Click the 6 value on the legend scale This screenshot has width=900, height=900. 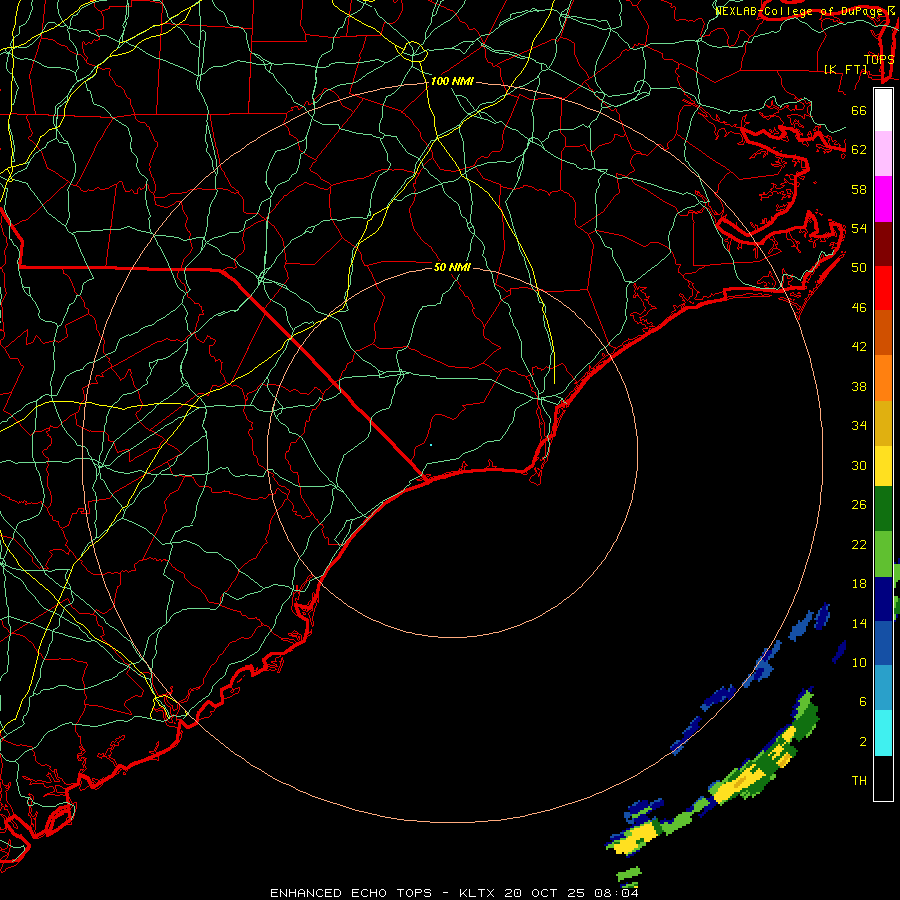(x=863, y=702)
